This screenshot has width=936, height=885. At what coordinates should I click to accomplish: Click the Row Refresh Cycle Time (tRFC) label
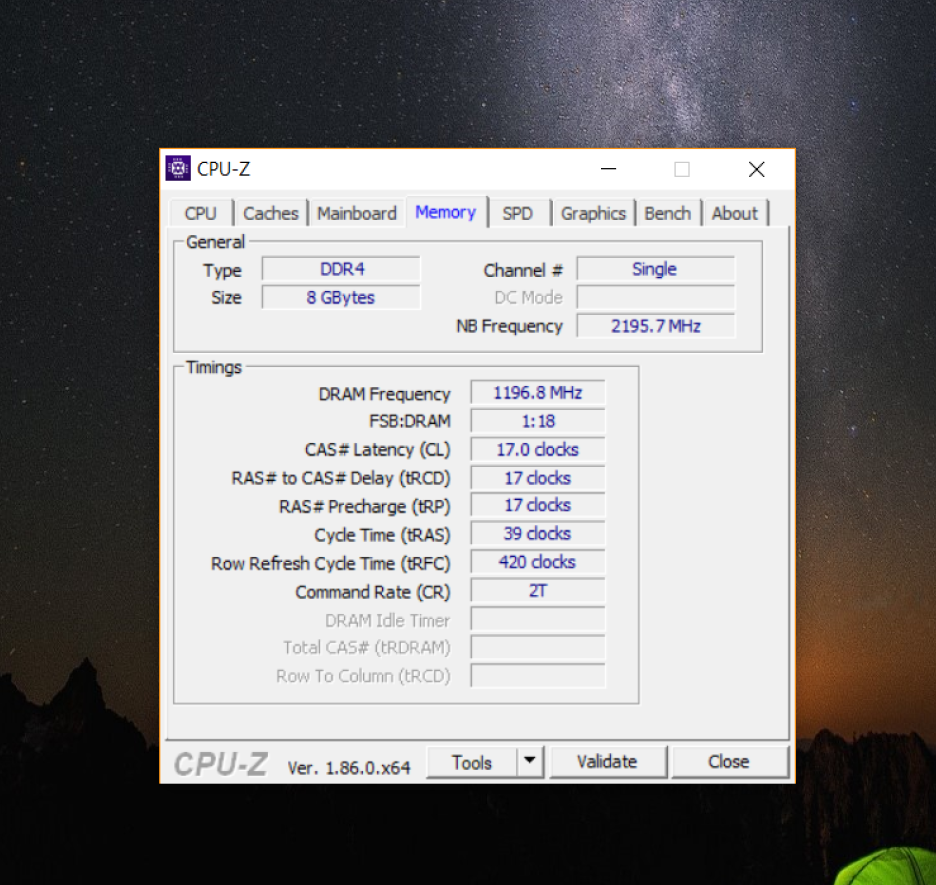click(331, 564)
